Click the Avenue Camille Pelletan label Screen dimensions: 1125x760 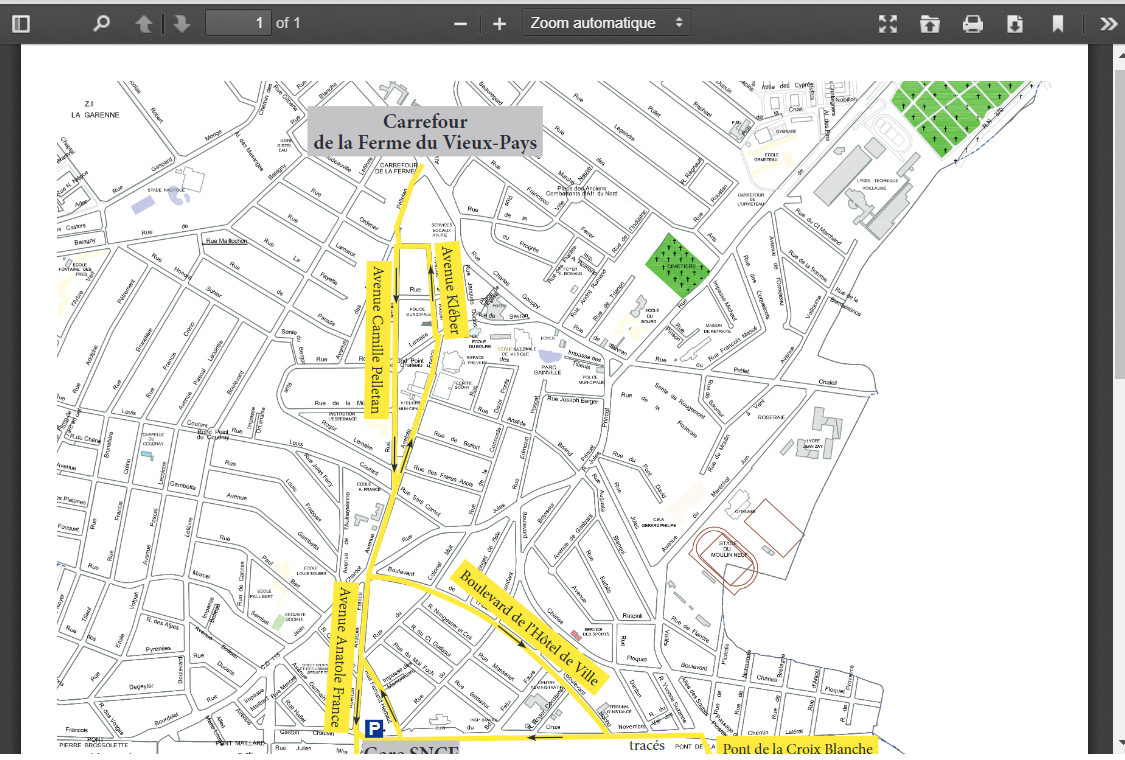[376, 339]
